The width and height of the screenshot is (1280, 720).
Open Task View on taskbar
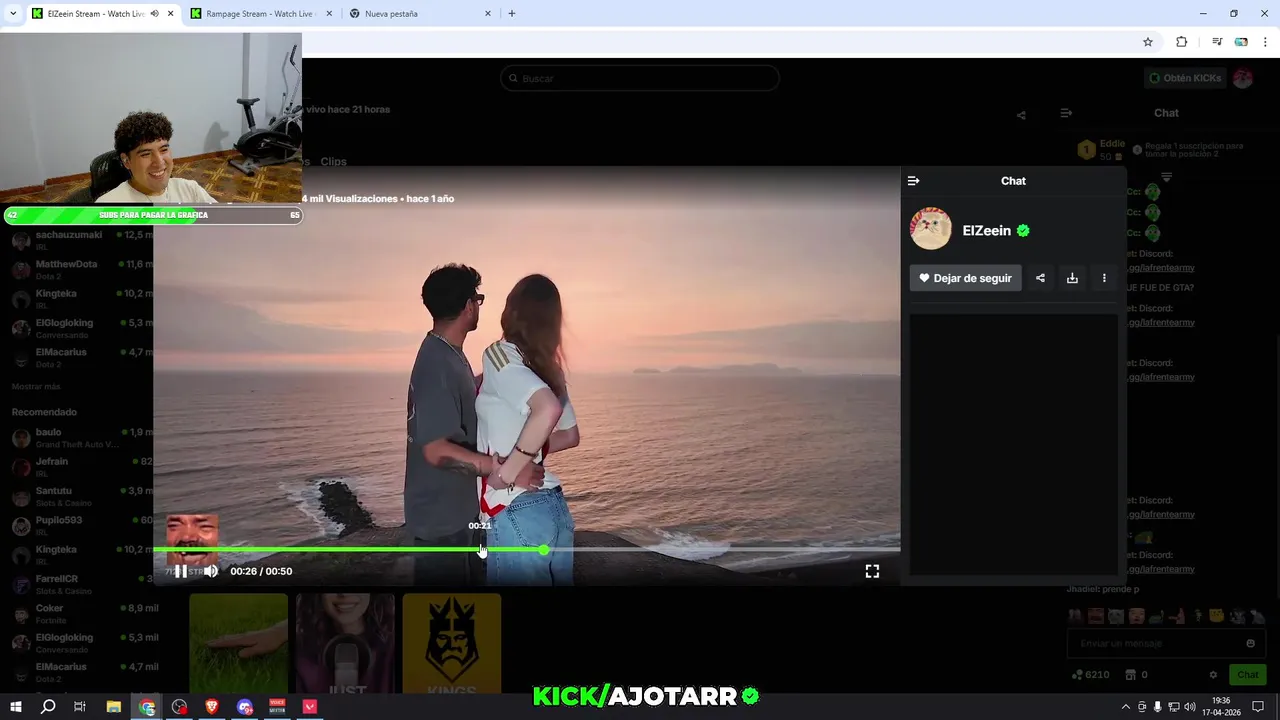point(80,707)
